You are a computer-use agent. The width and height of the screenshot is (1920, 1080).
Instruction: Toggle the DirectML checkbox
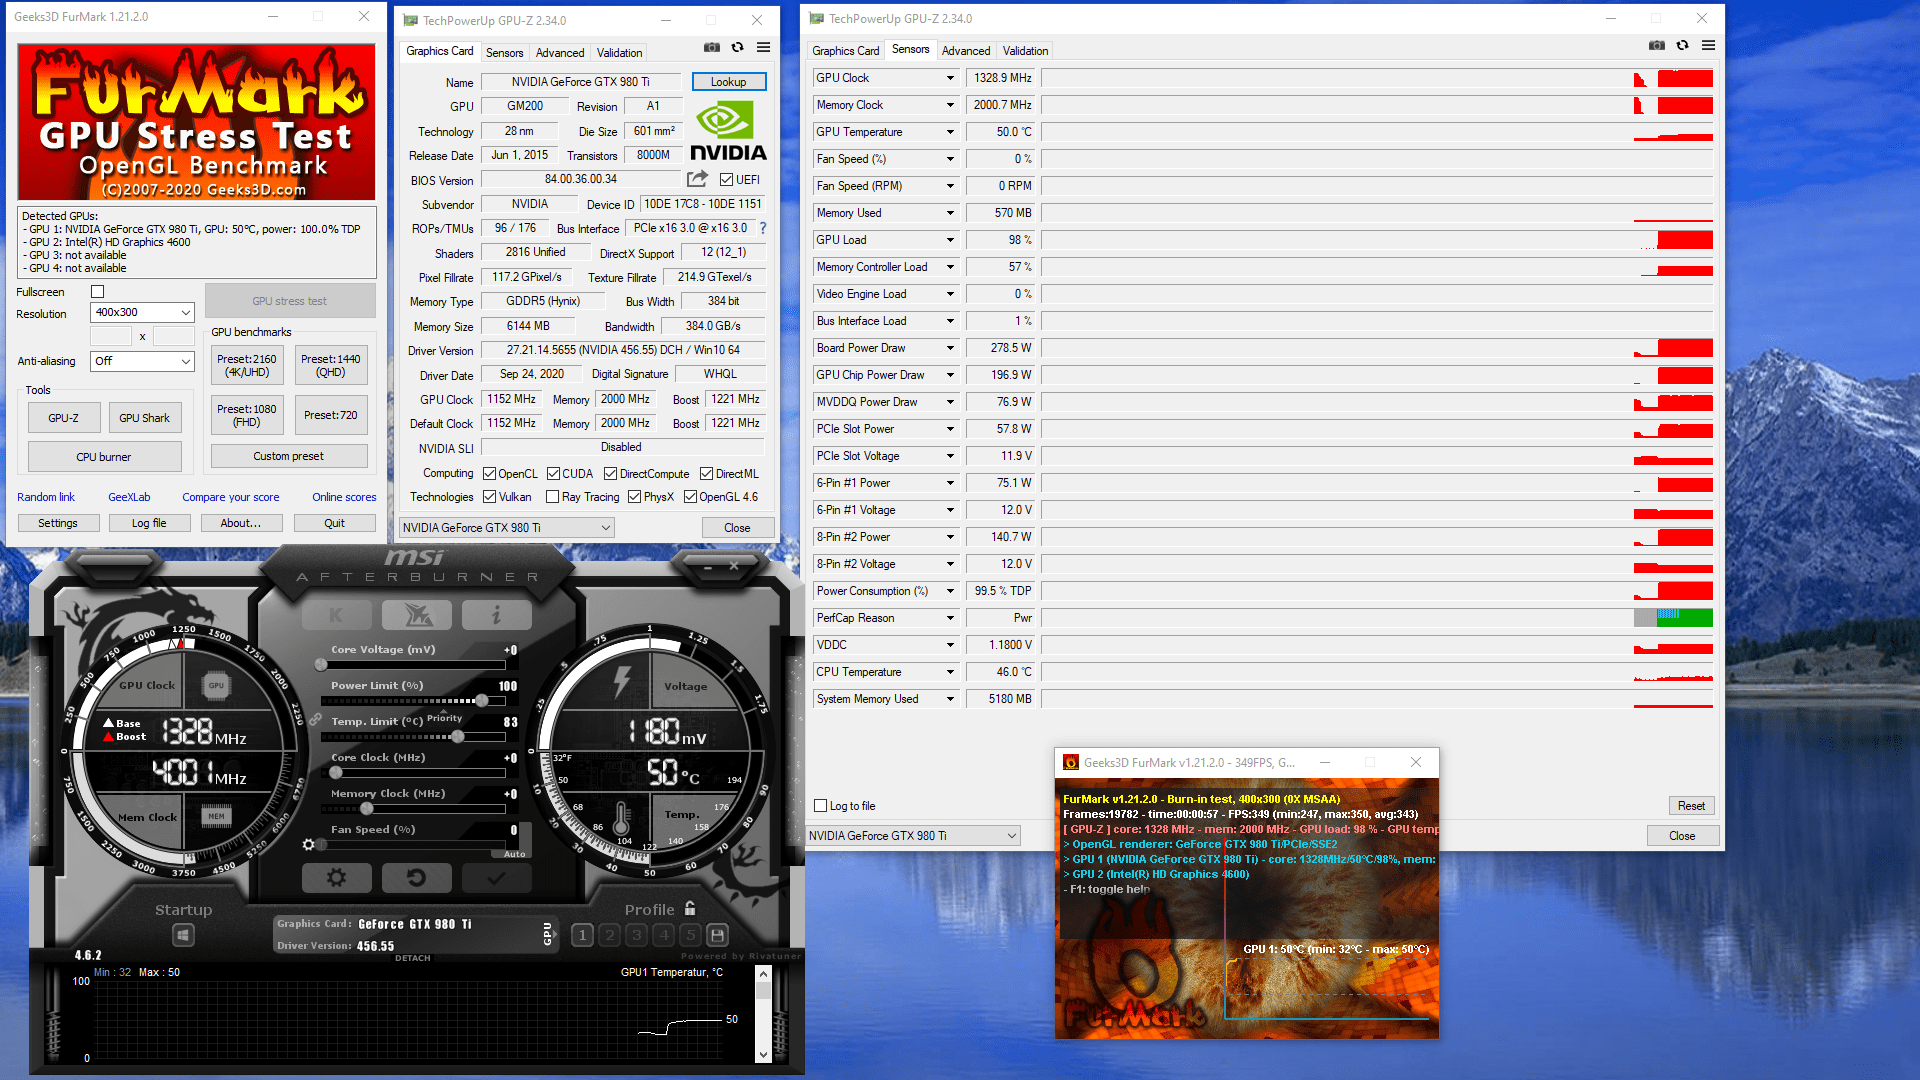coord(706,474)
